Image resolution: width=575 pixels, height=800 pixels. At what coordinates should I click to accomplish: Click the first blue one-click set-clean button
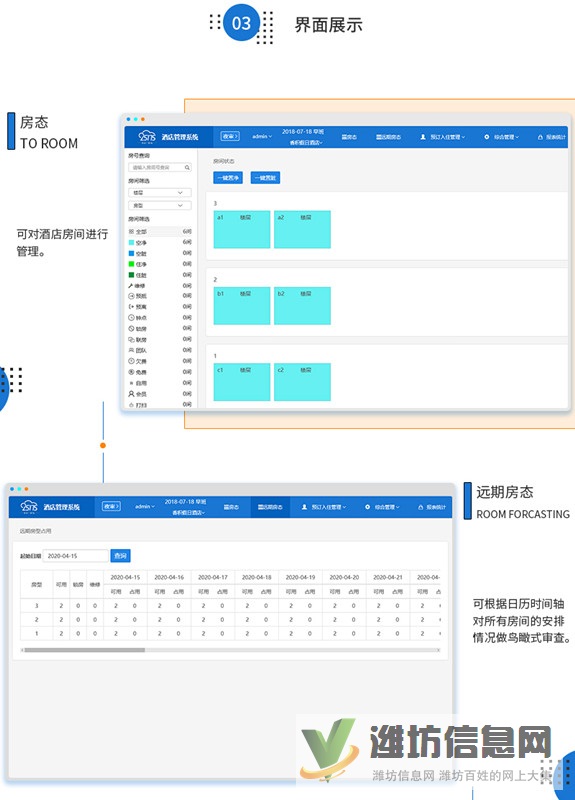228,178
